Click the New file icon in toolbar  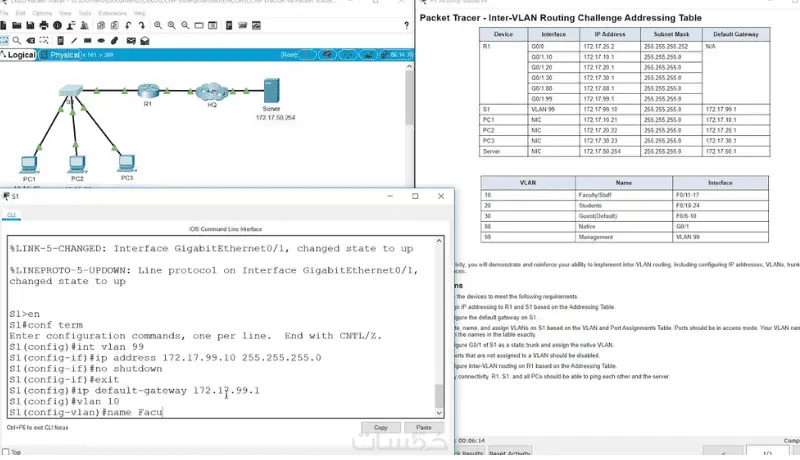pyautogui.click(x=4, y=25)
